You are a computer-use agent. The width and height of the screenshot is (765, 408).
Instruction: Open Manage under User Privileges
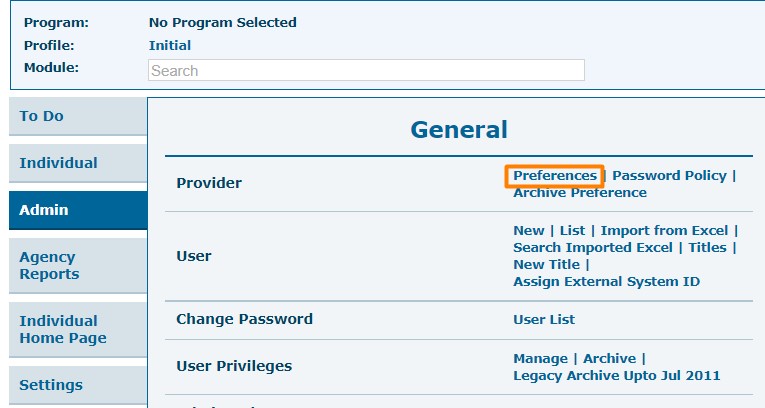click(540, 359)
